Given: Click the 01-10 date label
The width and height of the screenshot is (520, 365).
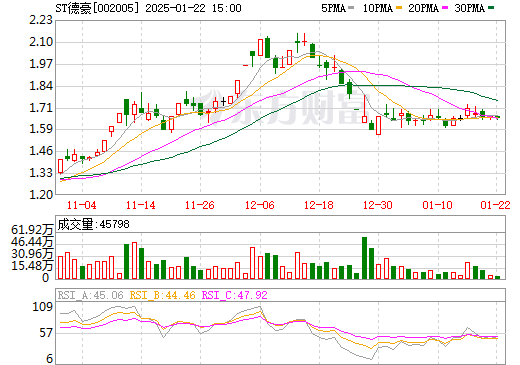Looking at the screenshot, I should click(x=437, y=205).
